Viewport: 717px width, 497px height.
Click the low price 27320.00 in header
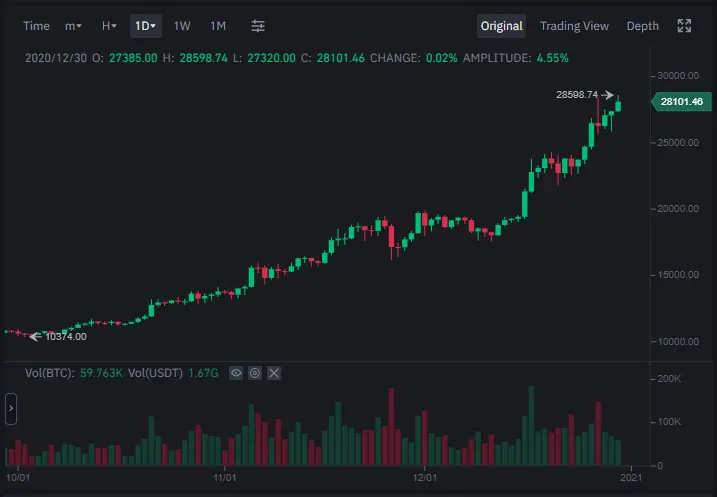271,58
